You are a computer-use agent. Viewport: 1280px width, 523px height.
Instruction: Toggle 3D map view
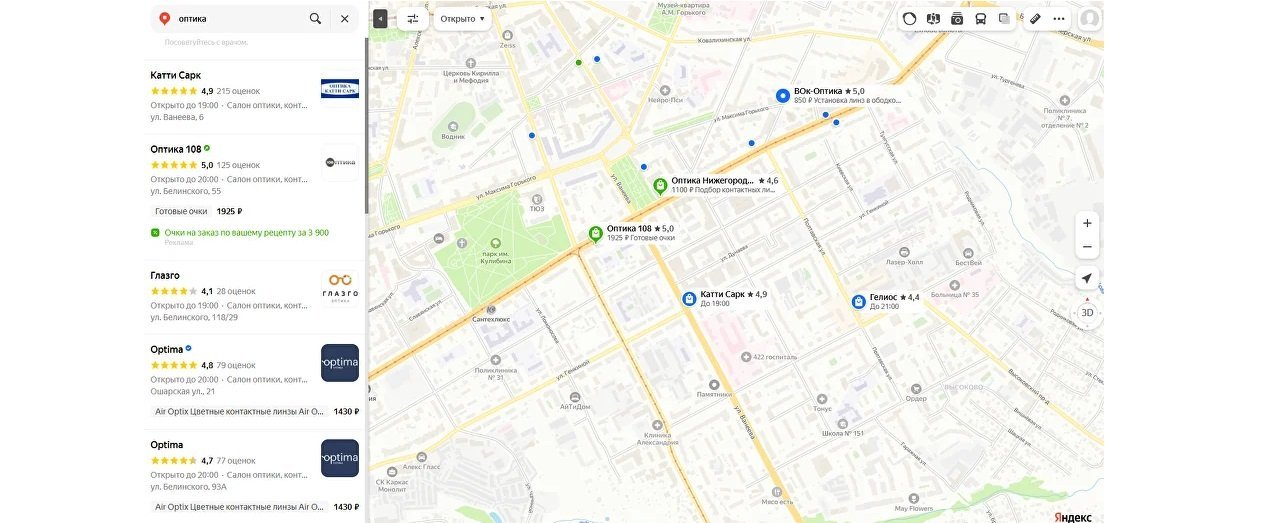1088,312
